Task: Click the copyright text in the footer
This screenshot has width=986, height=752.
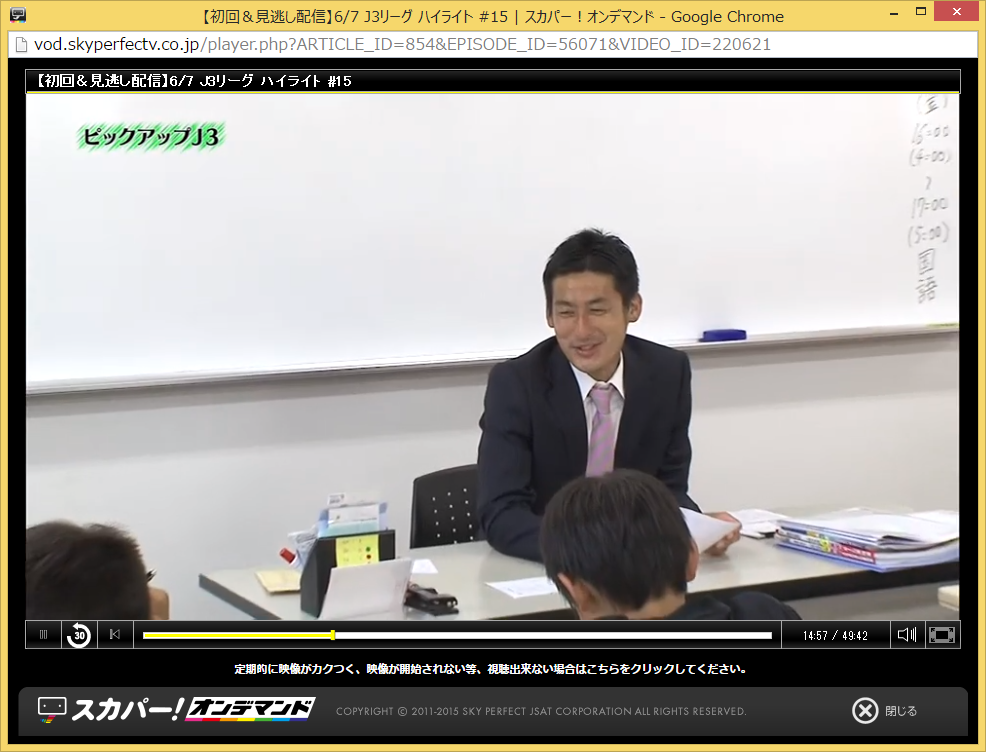Action: (541, 711)
